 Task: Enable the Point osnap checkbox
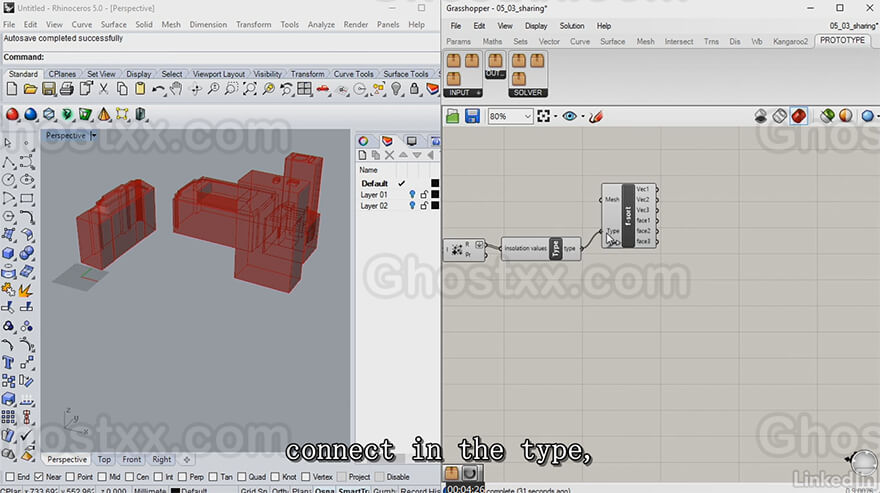(x=70, y=477)
